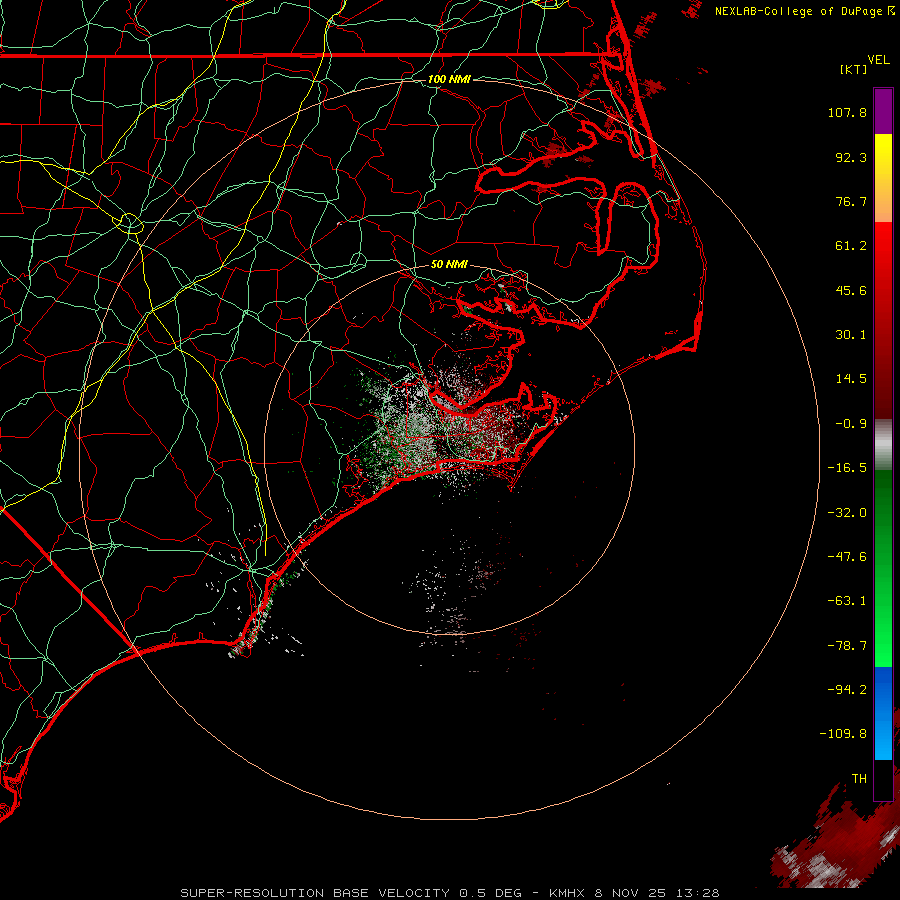Click the 30.1 legend value
The height and width of the screenshot is (900, 900).
pos(851,335)
